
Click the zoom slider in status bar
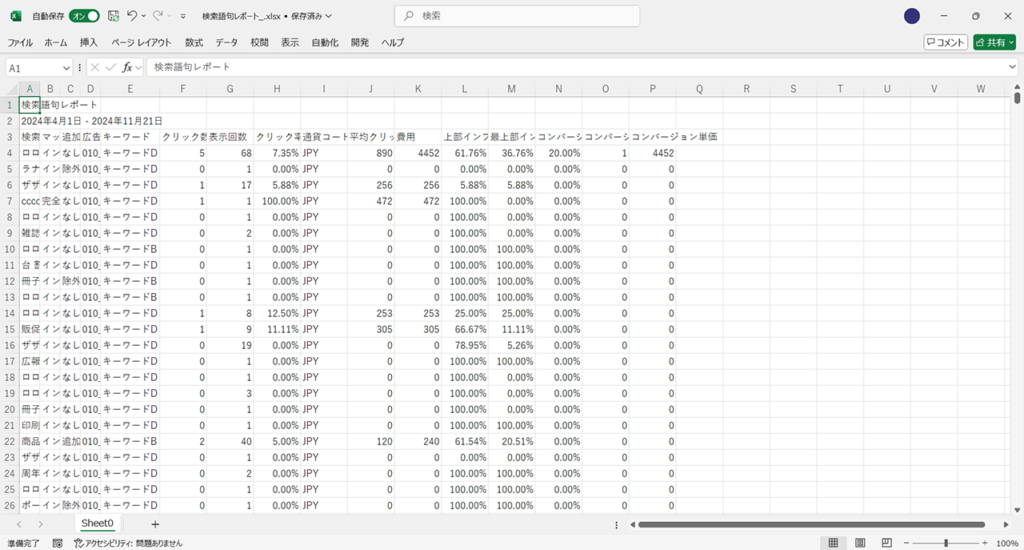[946, 543]
